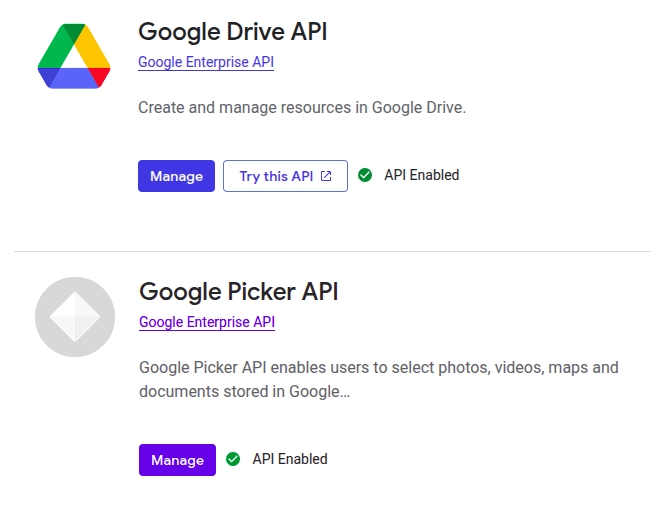Click the divider line between the API cards

coord(333,251)
